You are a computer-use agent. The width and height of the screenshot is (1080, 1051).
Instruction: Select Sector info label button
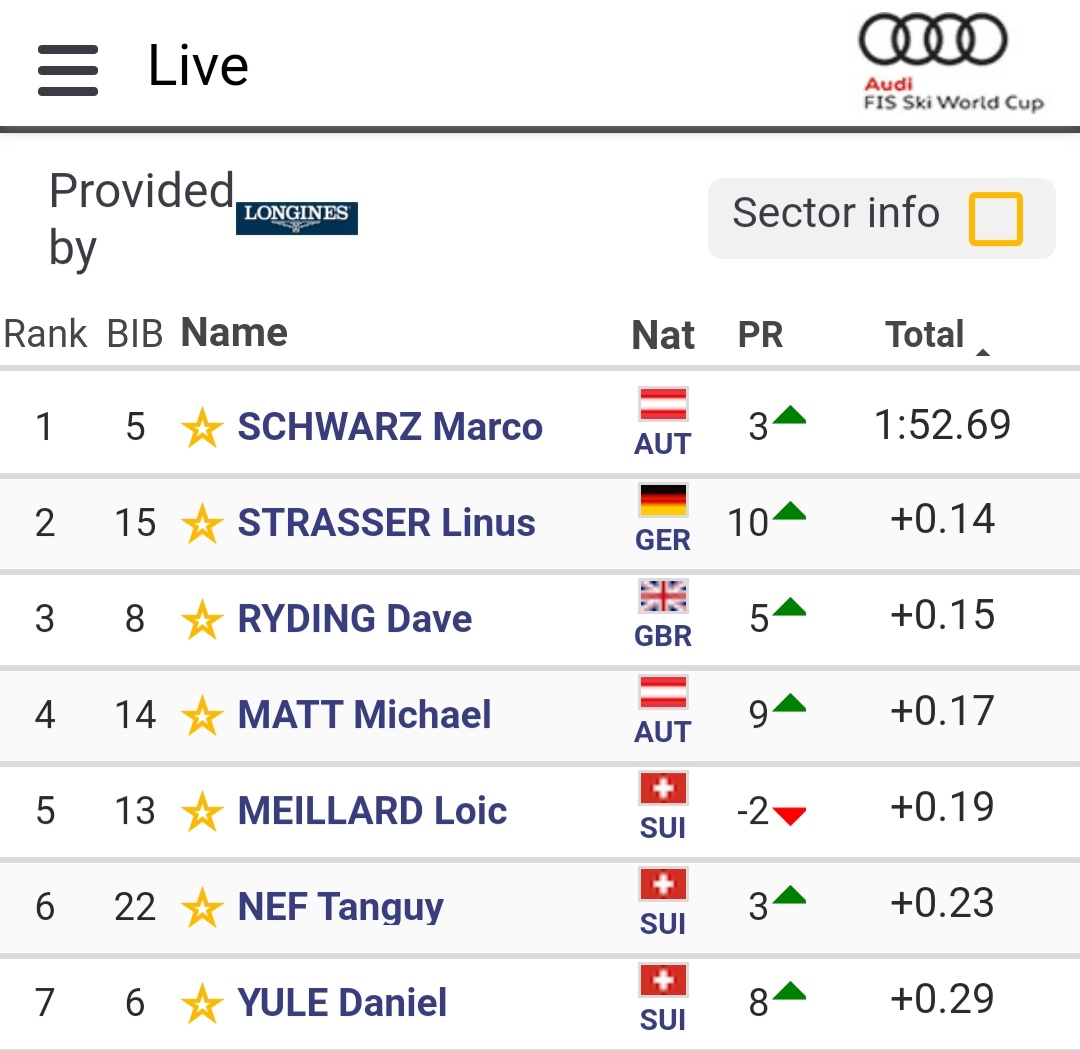click(x=836, y=213)
